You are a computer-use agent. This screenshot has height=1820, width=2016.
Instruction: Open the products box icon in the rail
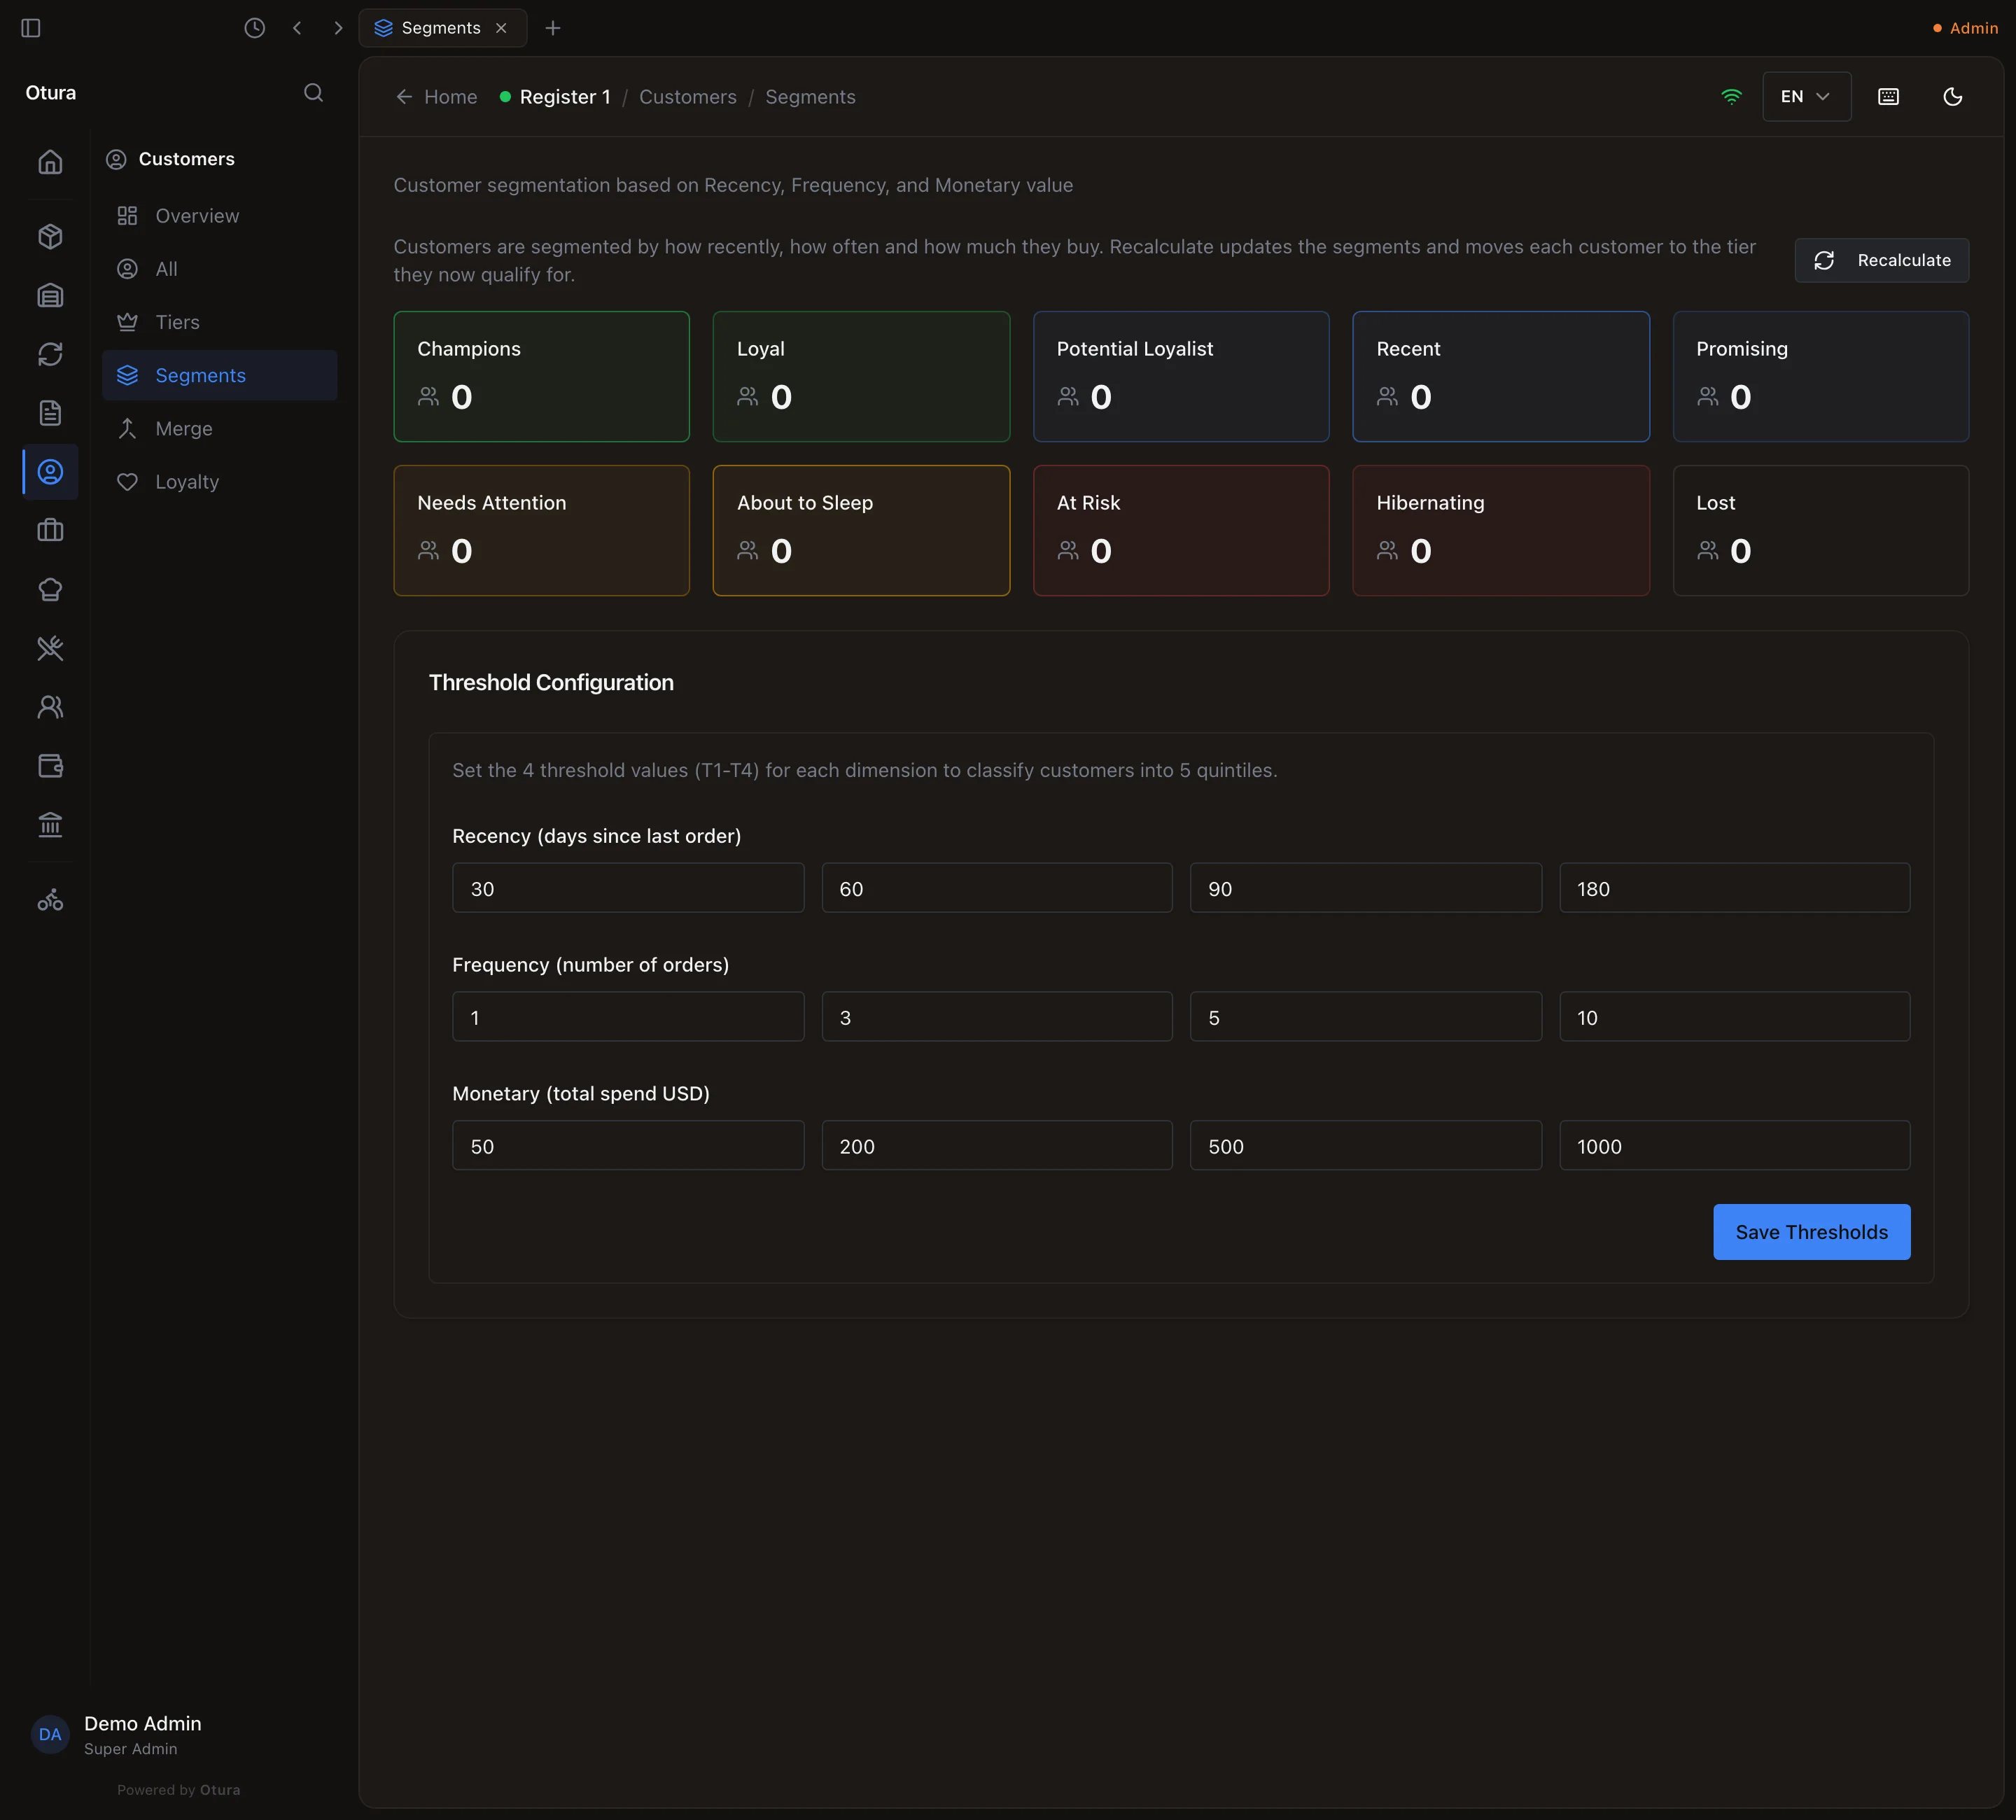click(x=50, y=237)
